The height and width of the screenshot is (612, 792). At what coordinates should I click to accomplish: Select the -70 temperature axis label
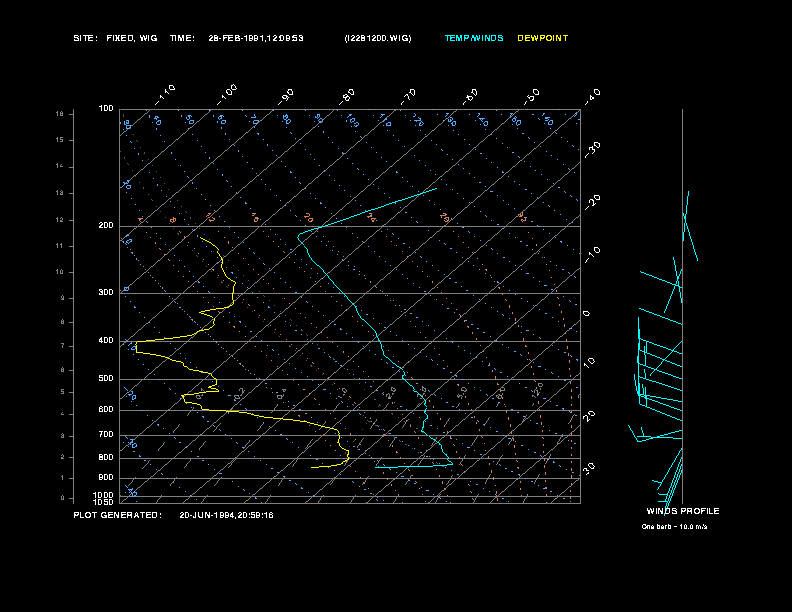[x=408, y=97]
